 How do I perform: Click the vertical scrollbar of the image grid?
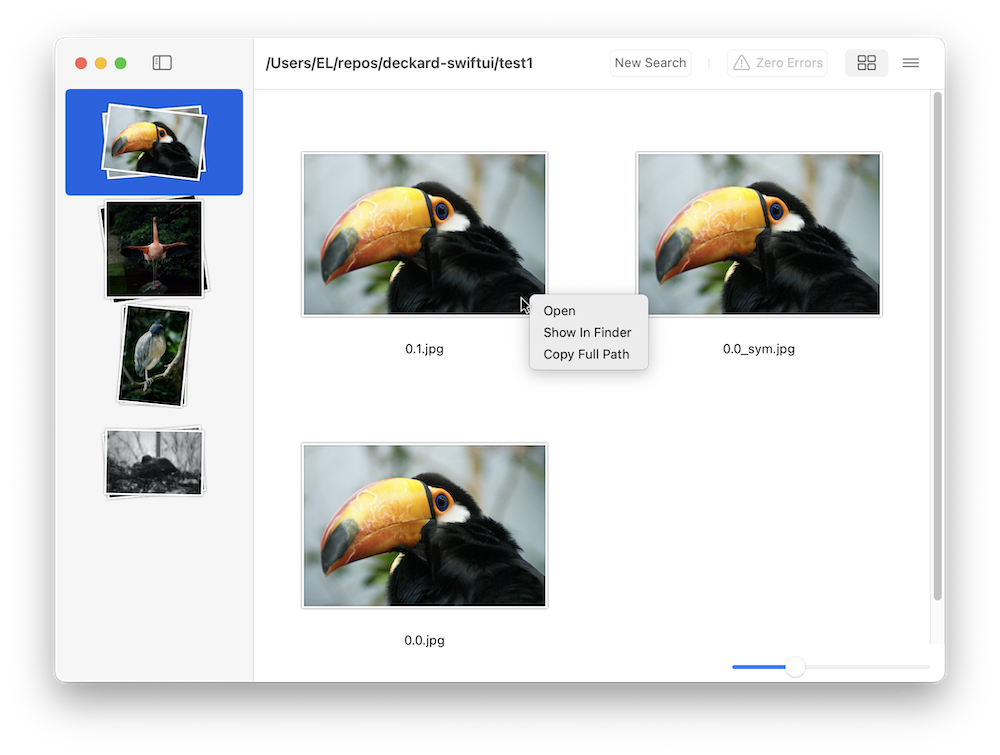(938, 346)
